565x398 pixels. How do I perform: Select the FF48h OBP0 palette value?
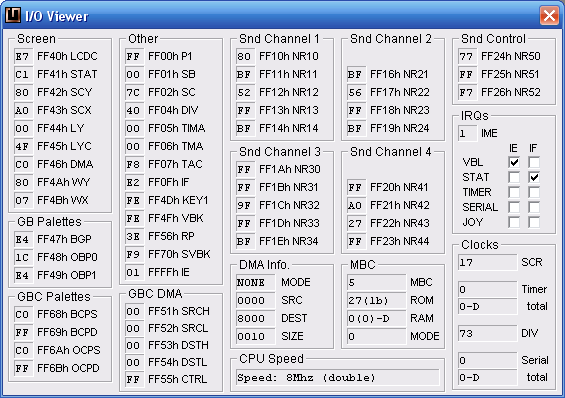point(23,258)
